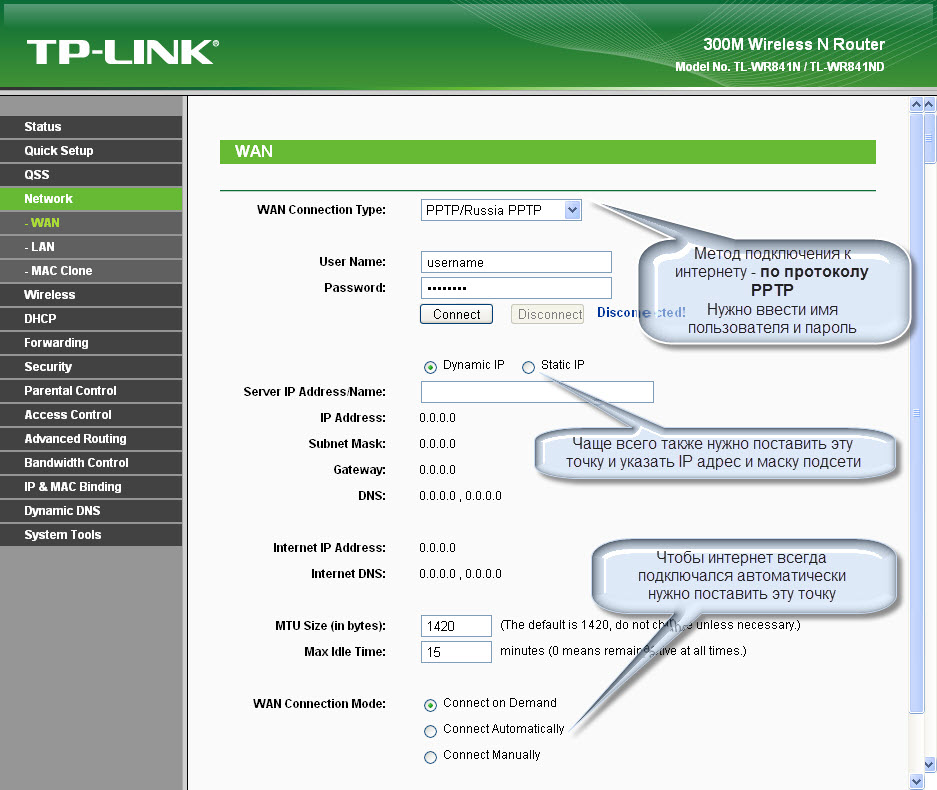The height and width of the screenshot is (790, 937).
Task: Focus the Server IP Address/Name field
Action: click(x=537, y=392)
